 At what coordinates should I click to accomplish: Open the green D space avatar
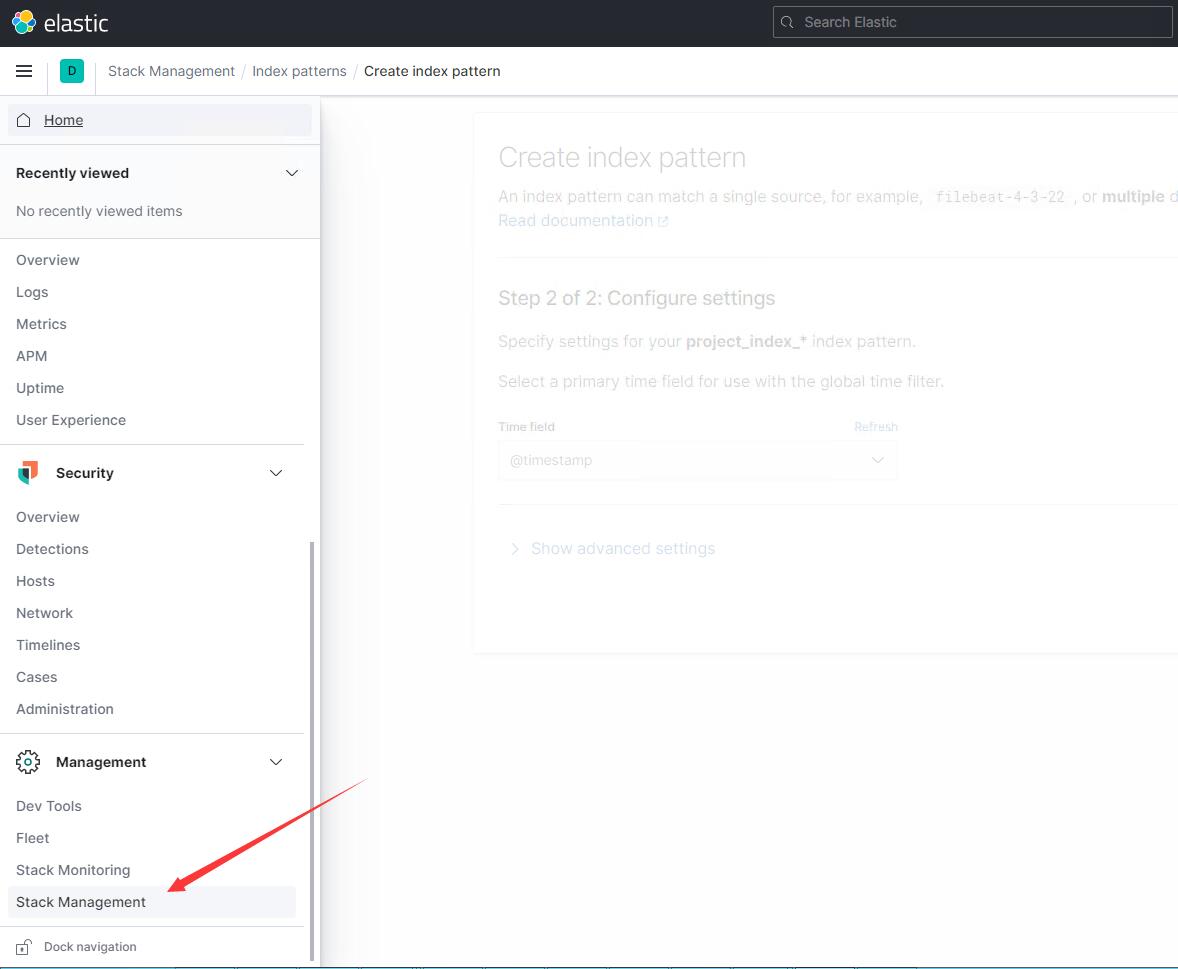point(72,71)
